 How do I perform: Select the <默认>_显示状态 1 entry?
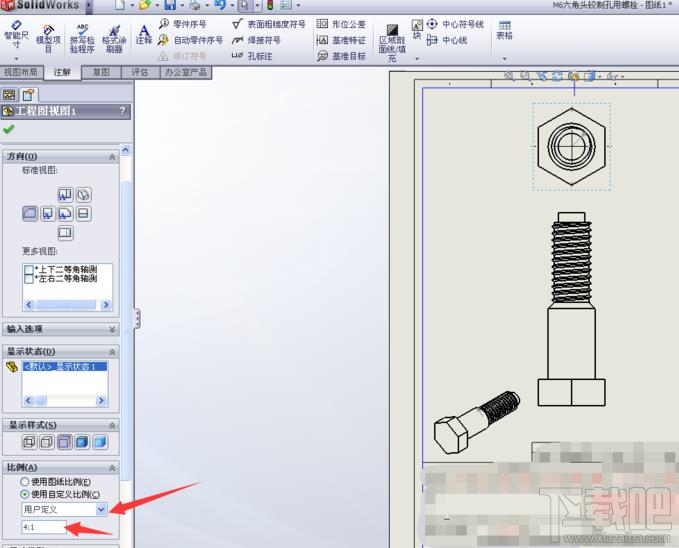point(65,367)
